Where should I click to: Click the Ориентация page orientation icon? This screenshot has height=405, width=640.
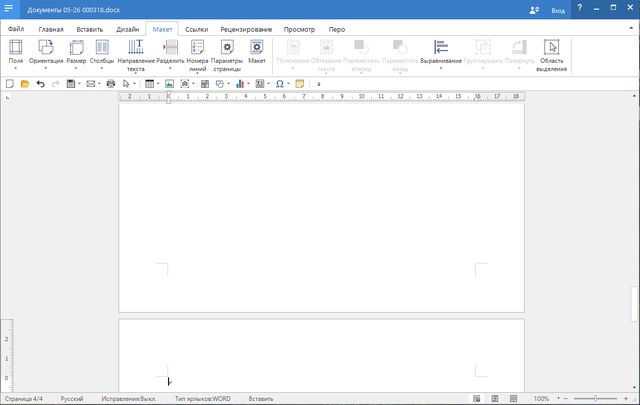tap(46, 54)
